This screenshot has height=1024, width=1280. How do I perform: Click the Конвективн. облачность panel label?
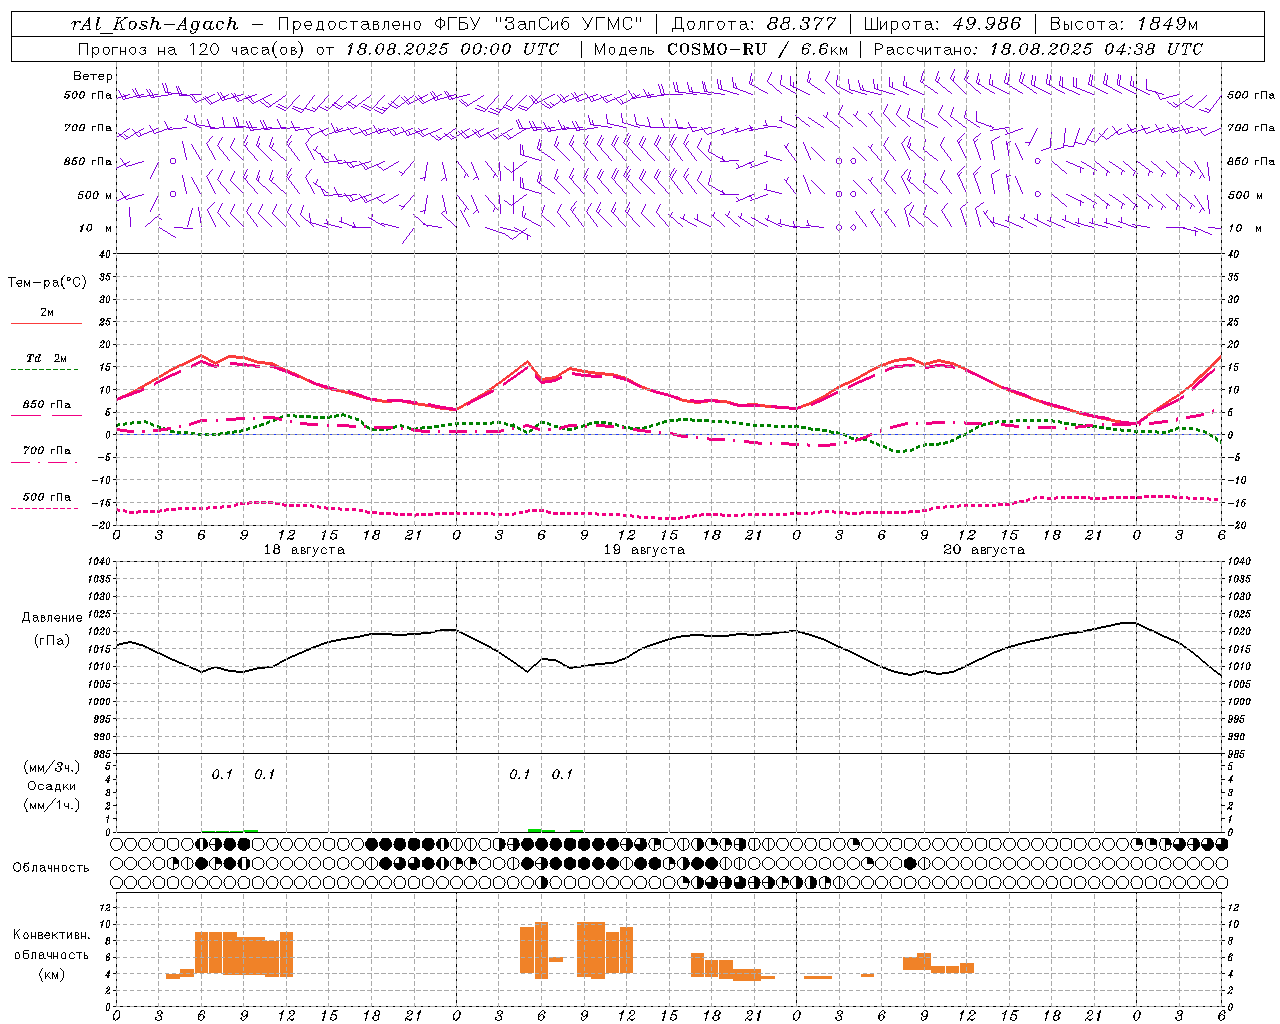pyautogui.click(x=52, y=945)
